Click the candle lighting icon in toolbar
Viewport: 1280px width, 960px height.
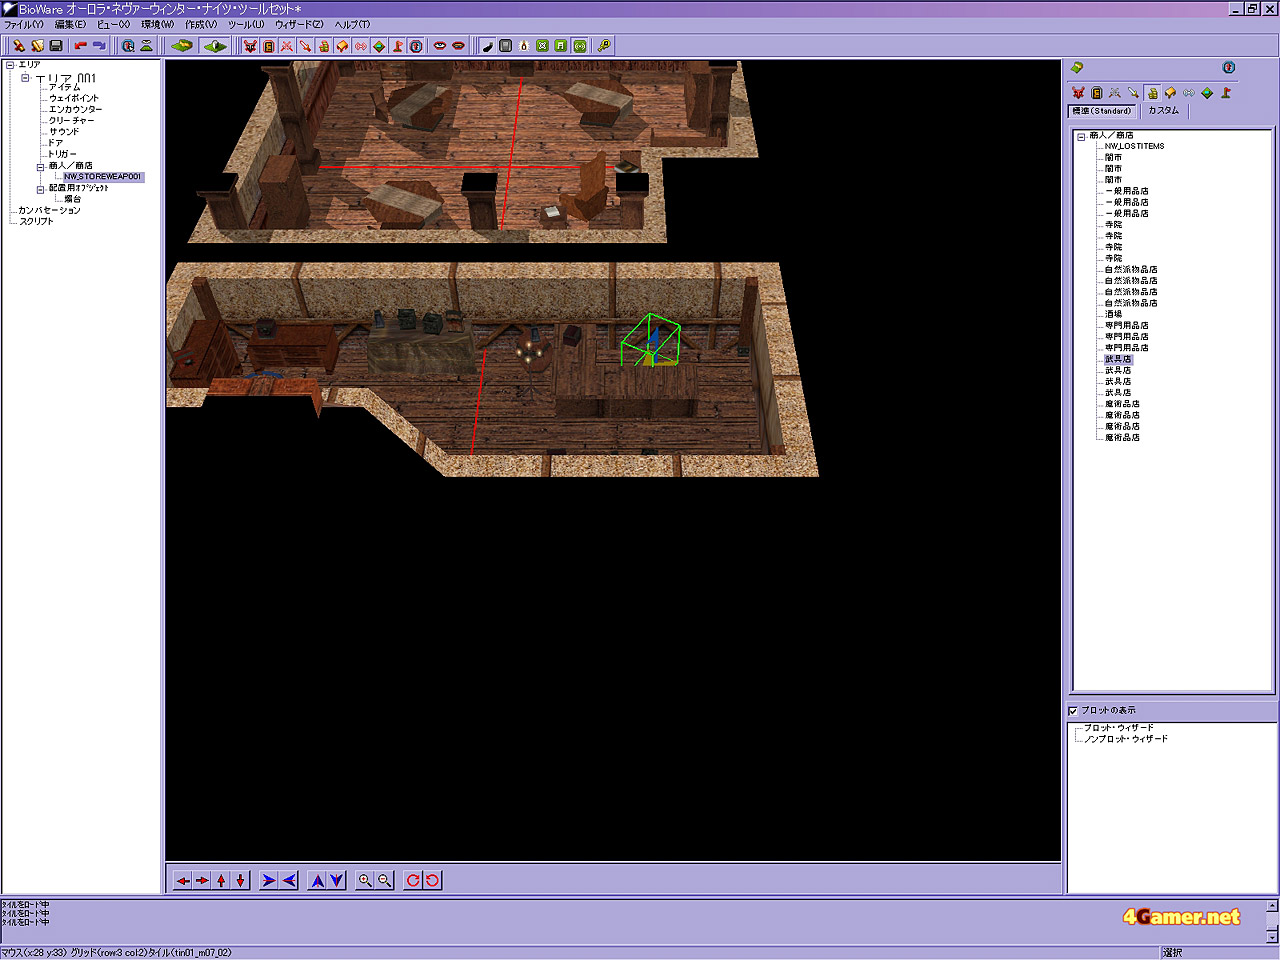click(524, 46)
